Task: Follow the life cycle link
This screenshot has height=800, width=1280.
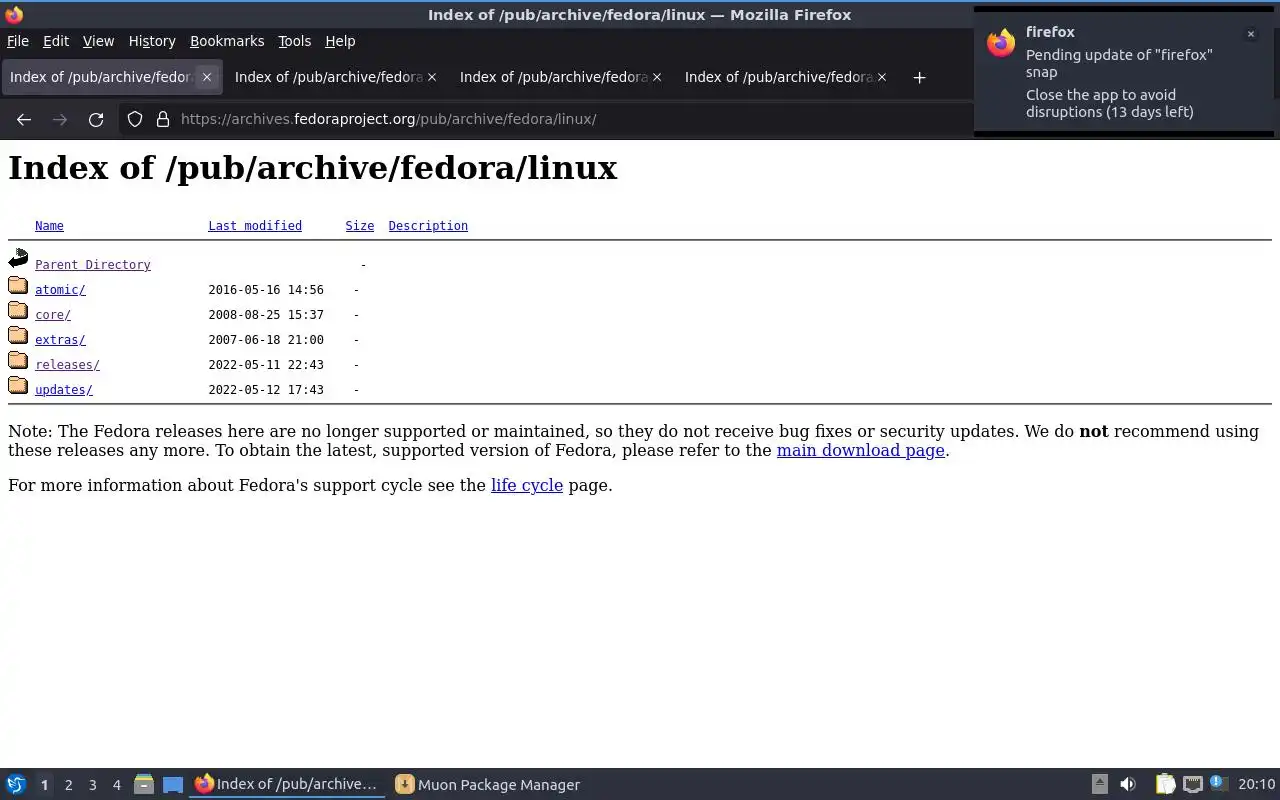Action: coord(527,485)
